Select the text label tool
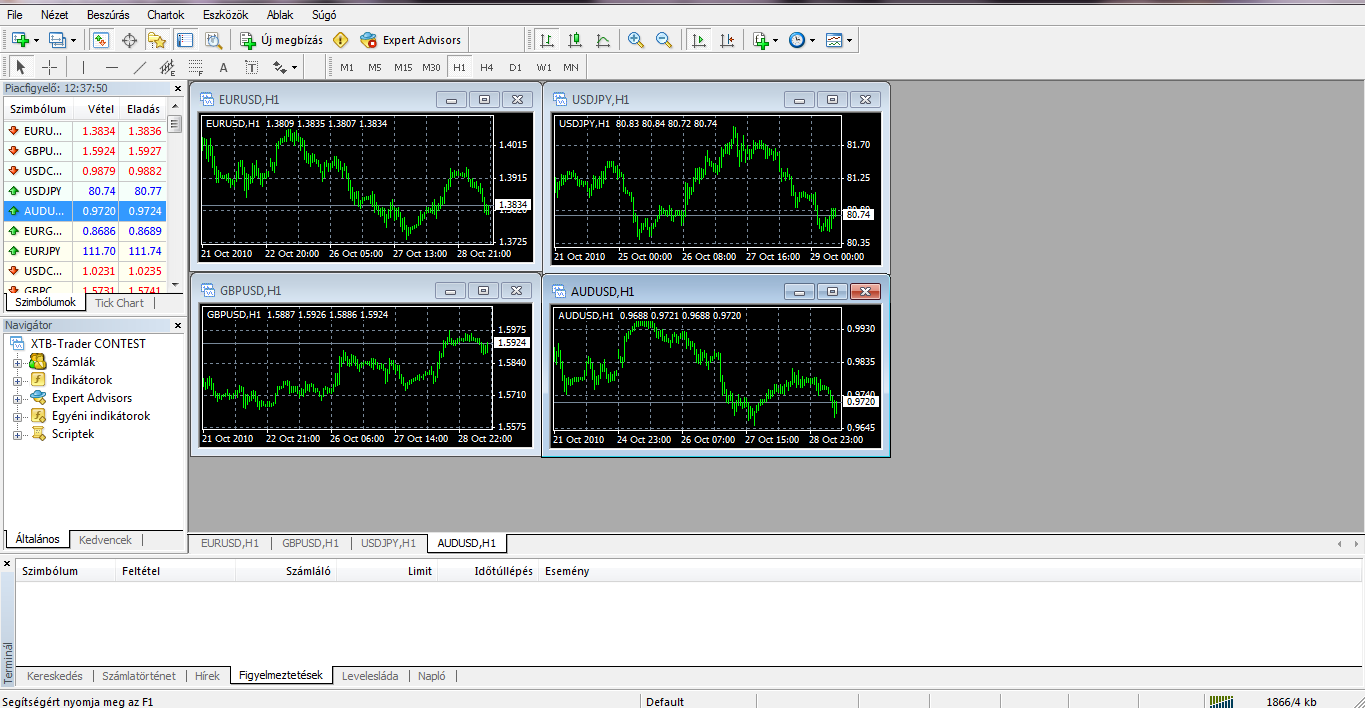The image size is (1365, 708). (x=252, y=67)
